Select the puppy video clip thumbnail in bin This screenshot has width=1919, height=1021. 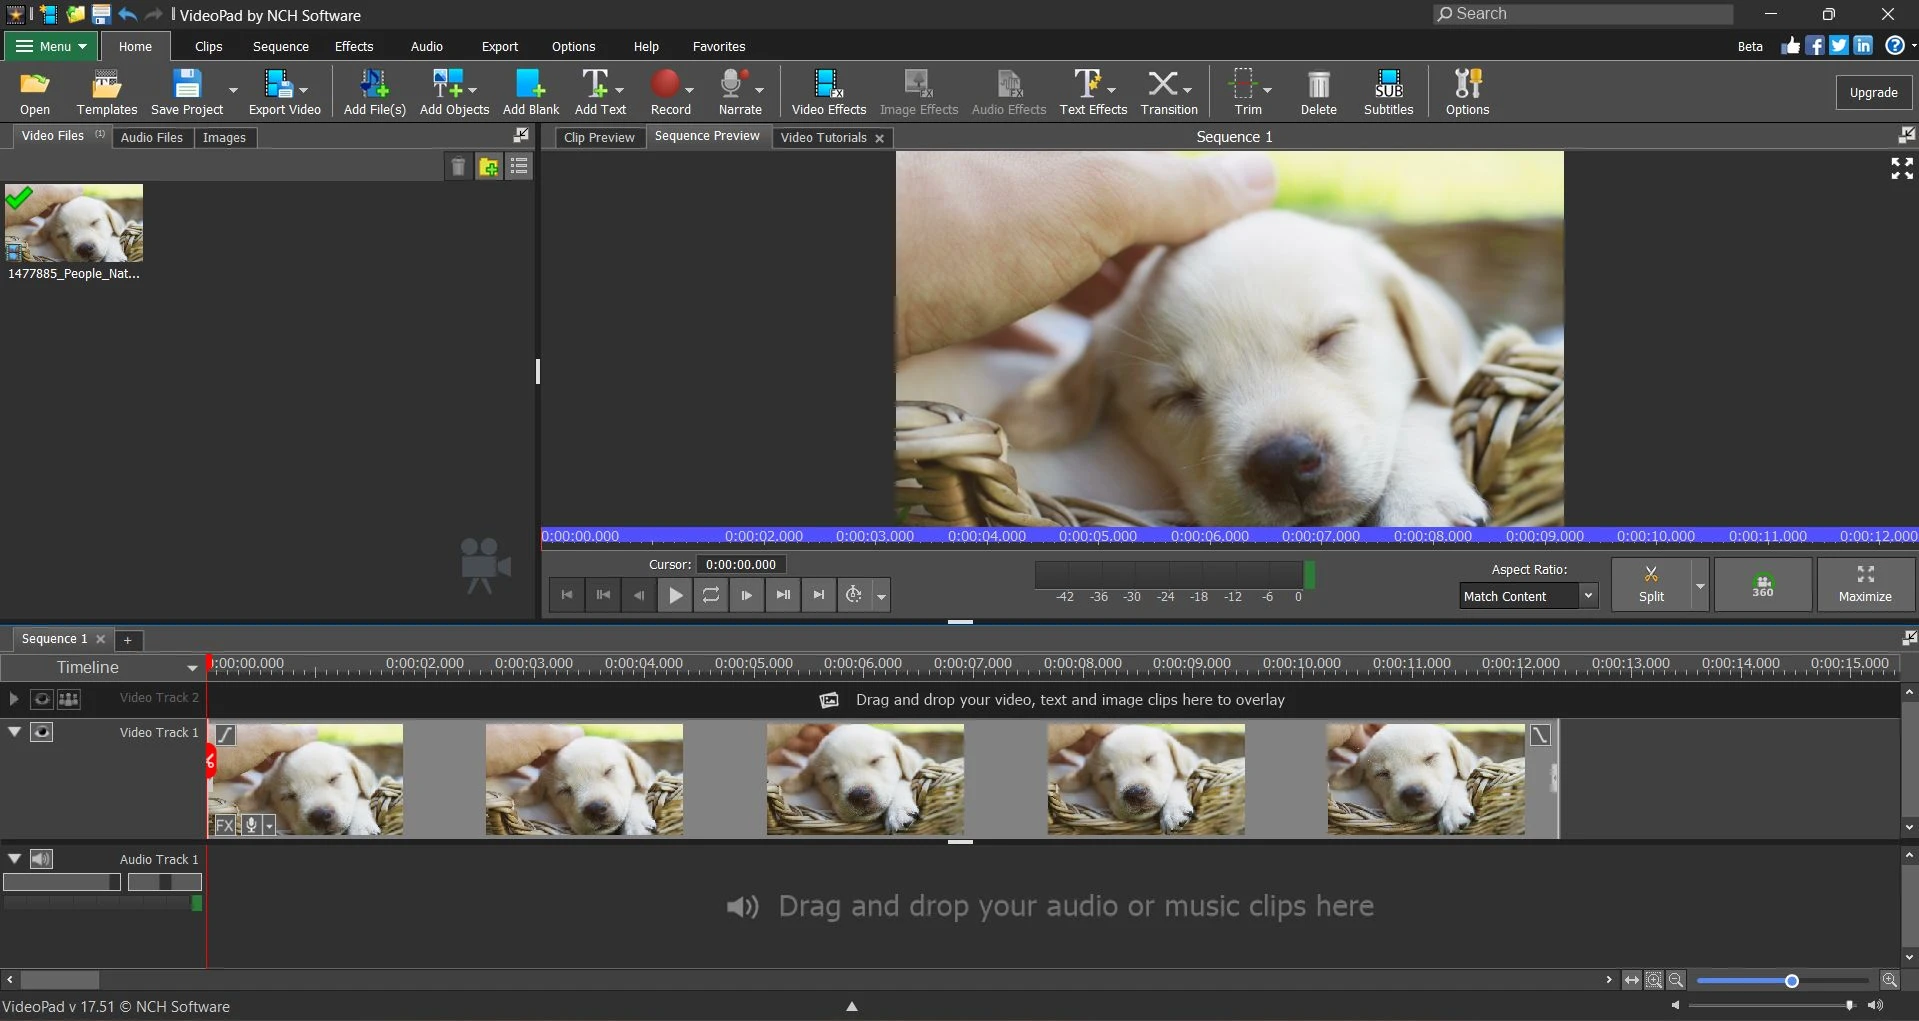coord(74,223)
